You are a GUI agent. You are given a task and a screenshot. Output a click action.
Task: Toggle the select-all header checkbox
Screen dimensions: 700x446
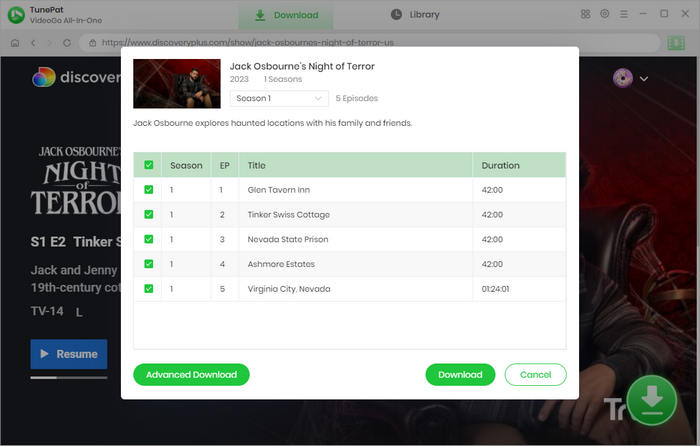point(149,165)
